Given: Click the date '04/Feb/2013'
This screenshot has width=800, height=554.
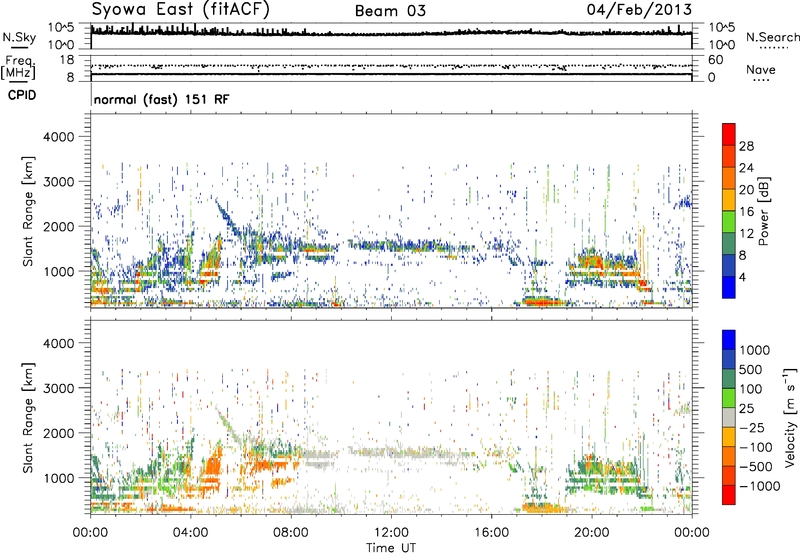Looking at the screenshot, I should (639, 9).
